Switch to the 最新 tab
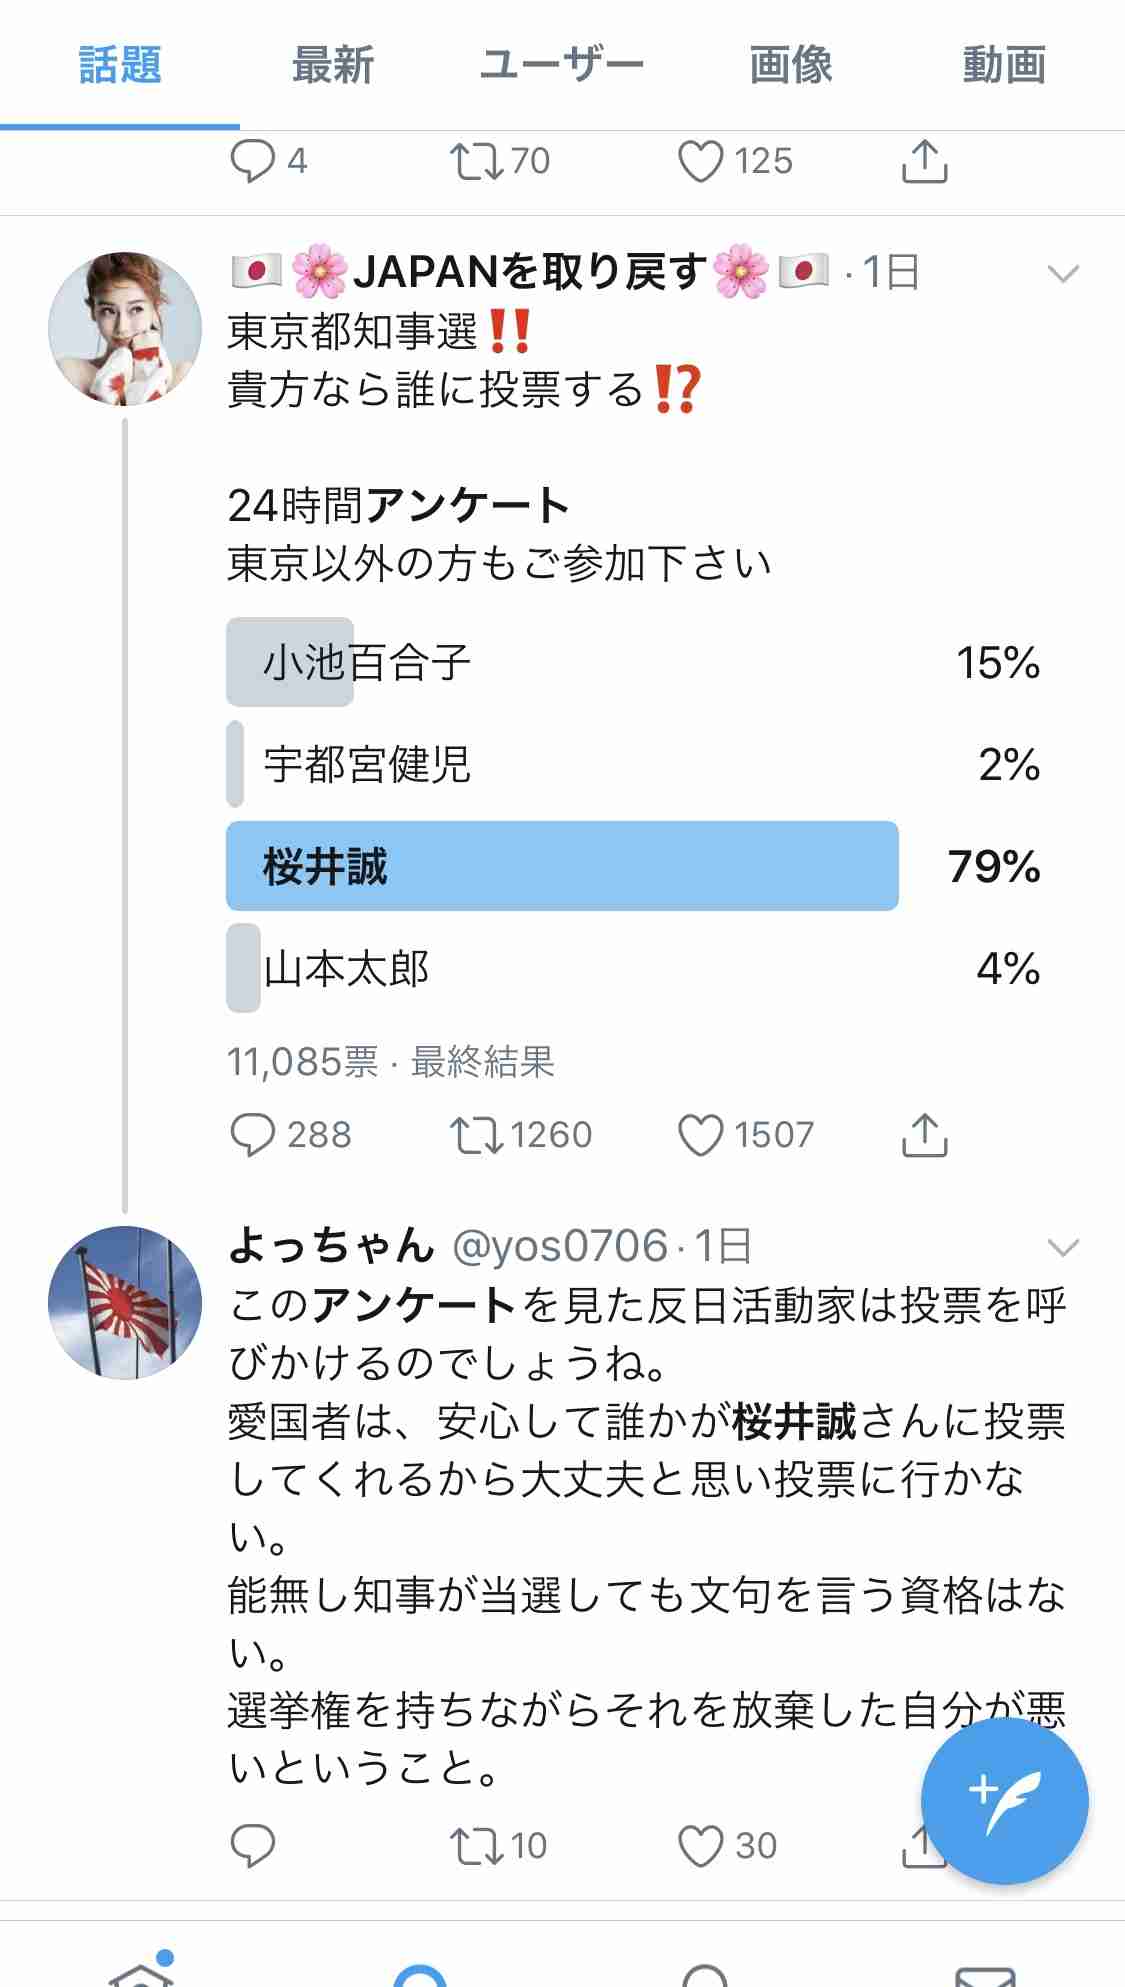The image size is (1125, 1987). click(x=333, y=65)
